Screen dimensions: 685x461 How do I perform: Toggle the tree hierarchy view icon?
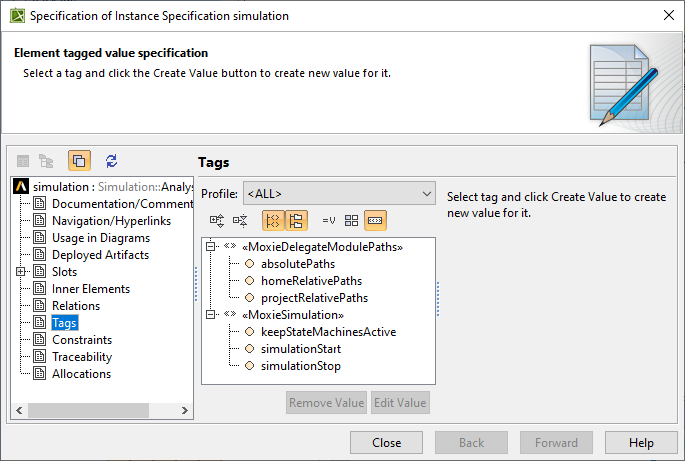296,220
